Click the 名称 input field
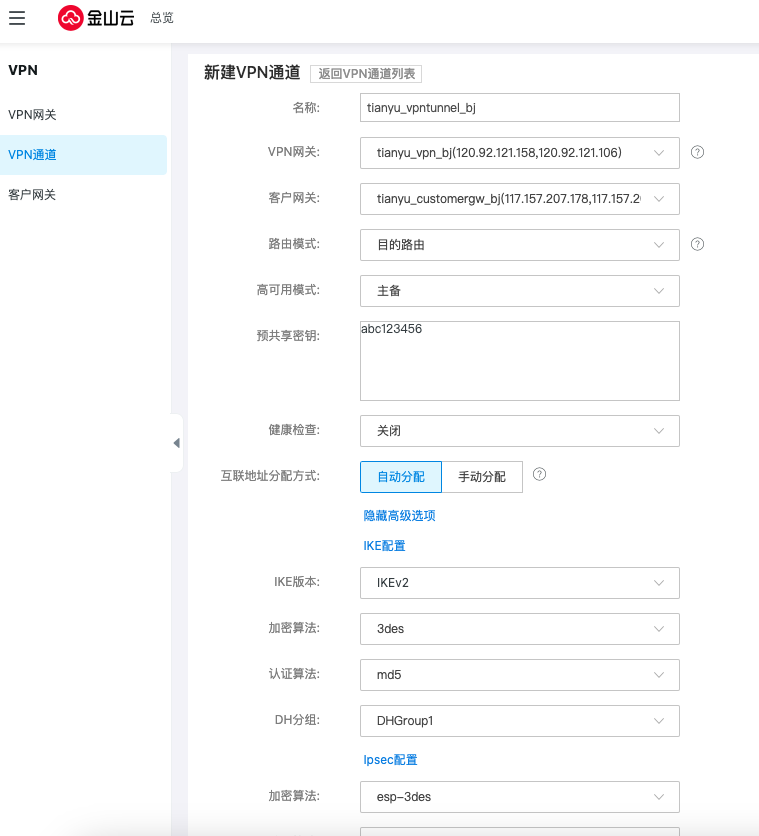759x836 pixels. tap(519, 107)
